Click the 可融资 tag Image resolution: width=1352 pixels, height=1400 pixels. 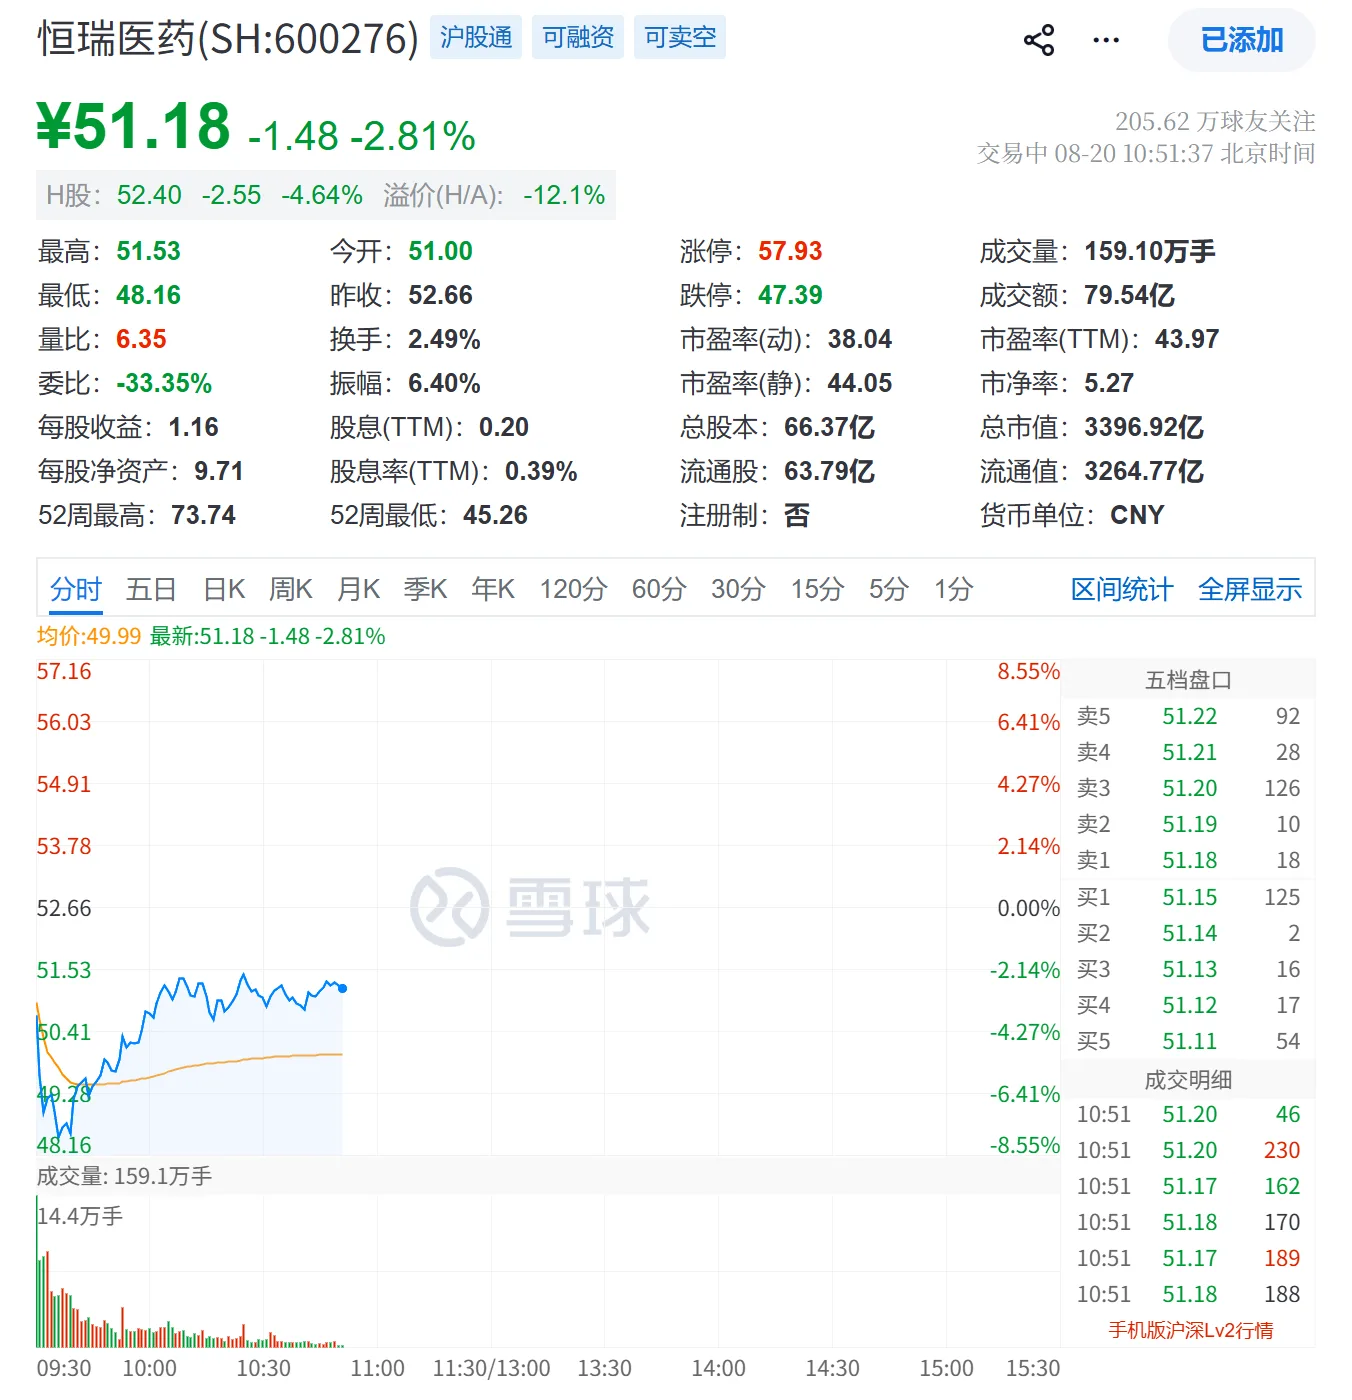tap(578, 37)
